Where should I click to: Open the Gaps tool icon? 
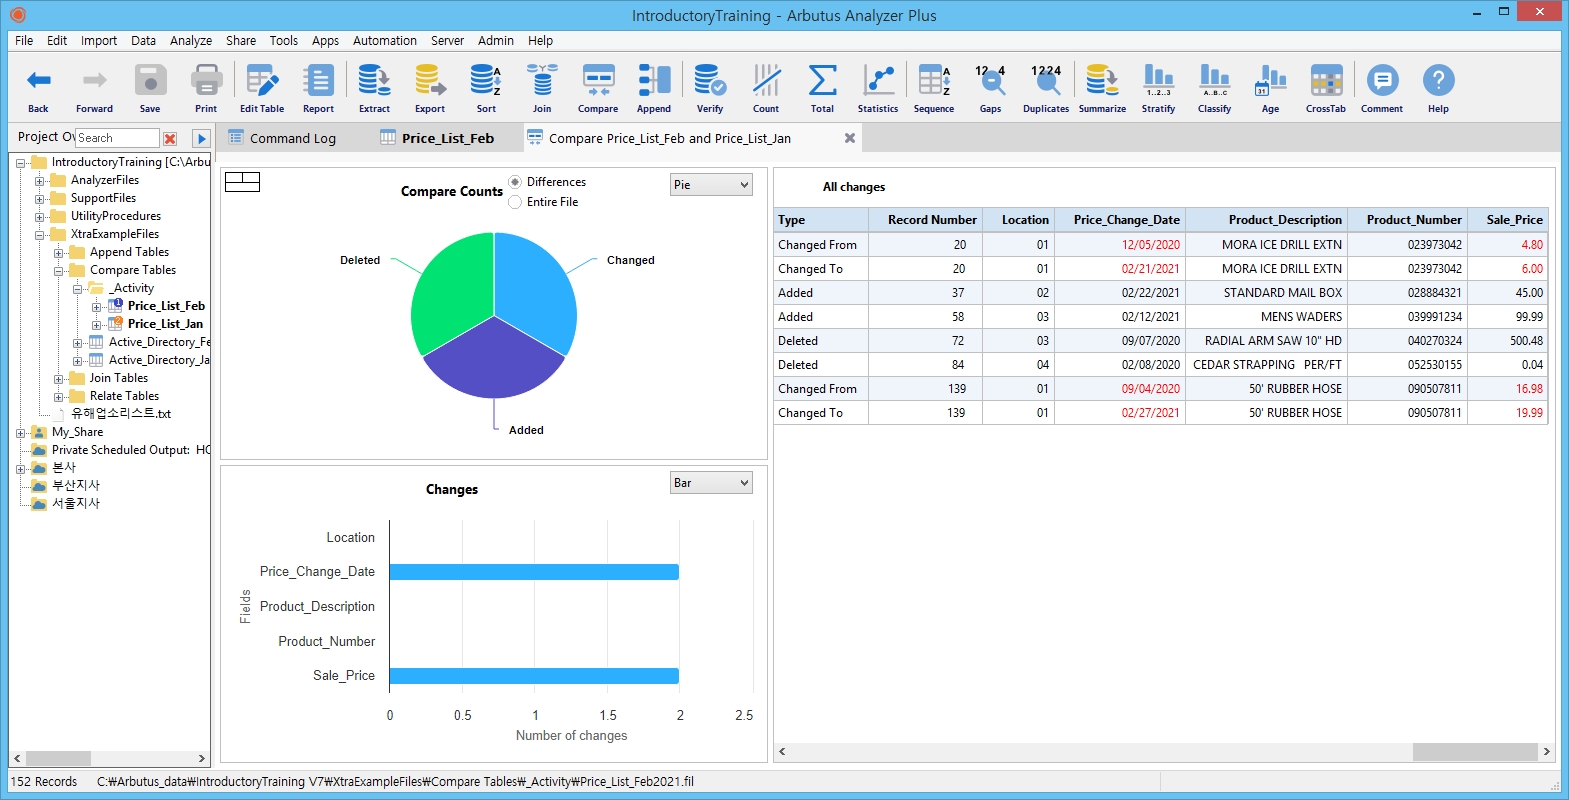(990, 80)
